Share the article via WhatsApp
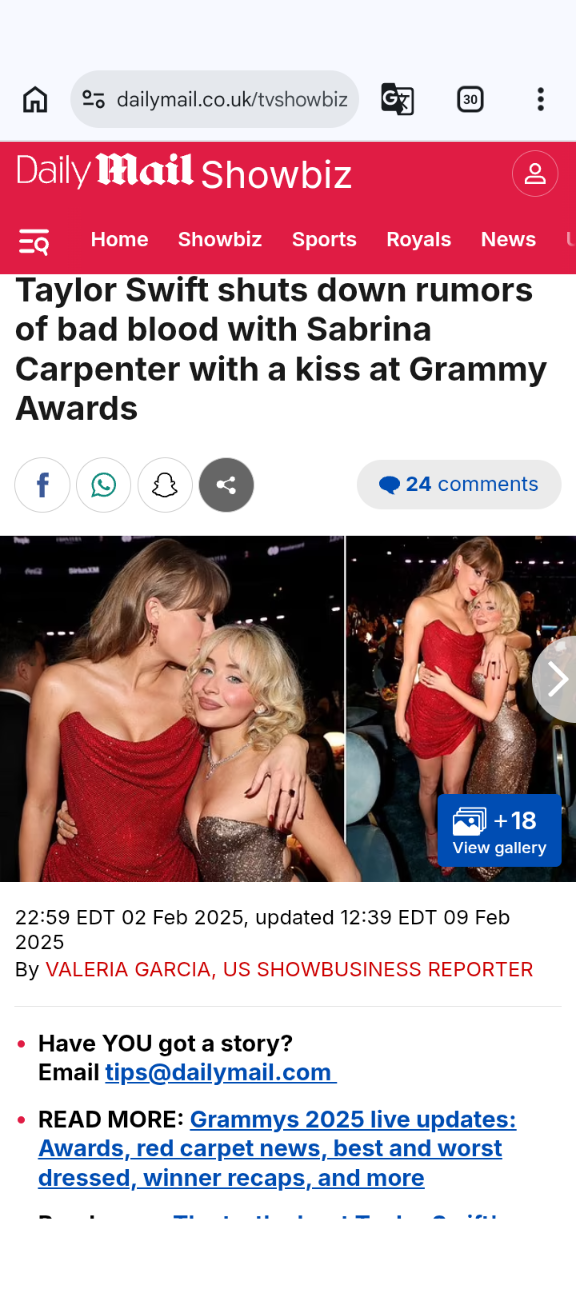576x1289 pixels. click(103, 485)
